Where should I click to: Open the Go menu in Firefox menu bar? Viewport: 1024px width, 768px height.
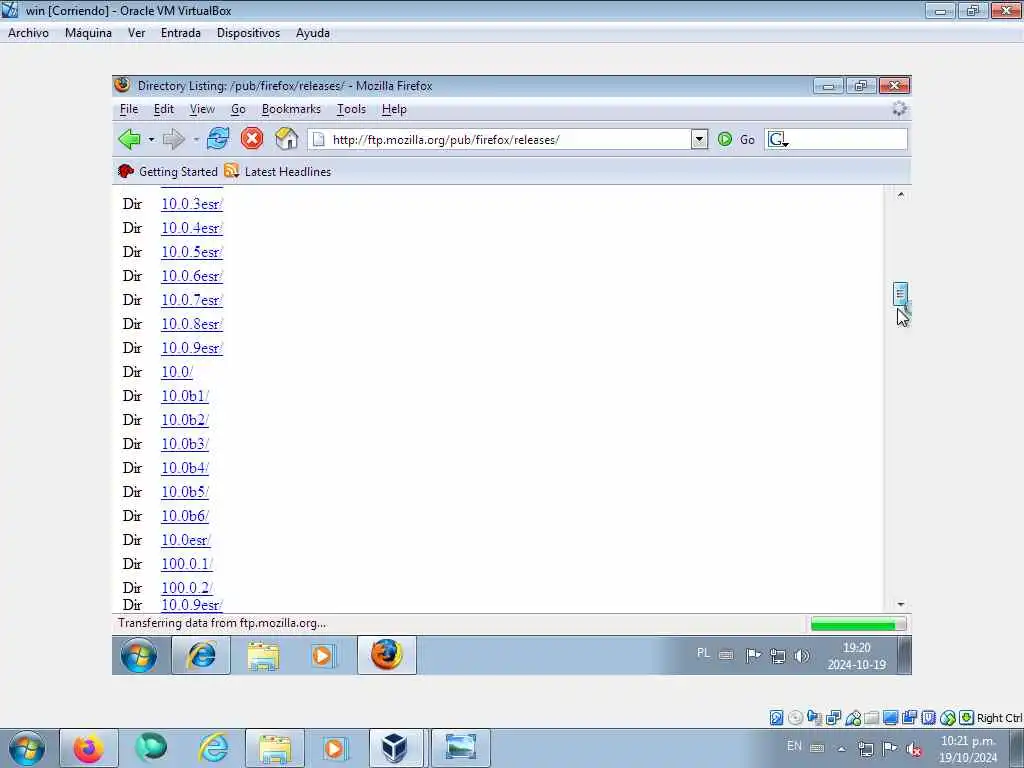pos(238,109)
